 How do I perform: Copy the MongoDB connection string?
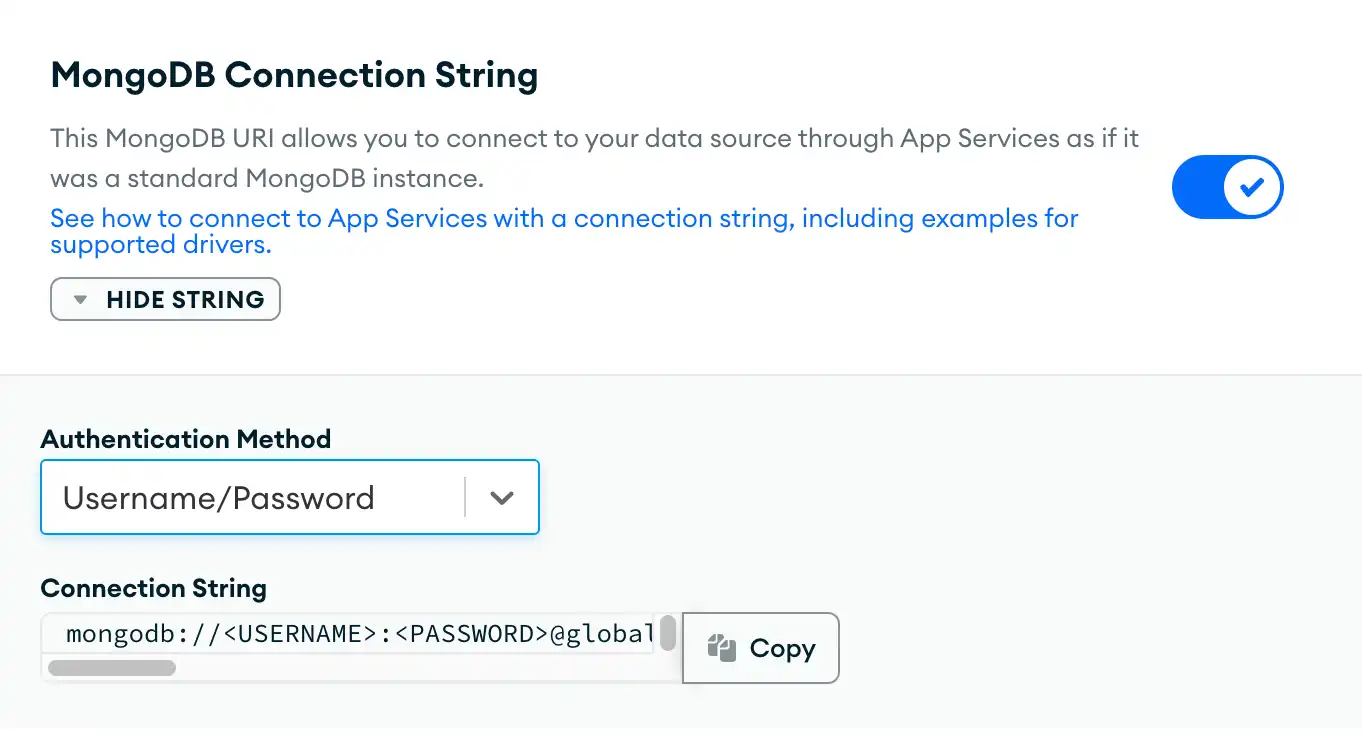pyautogui.click(x=760, y=648)
